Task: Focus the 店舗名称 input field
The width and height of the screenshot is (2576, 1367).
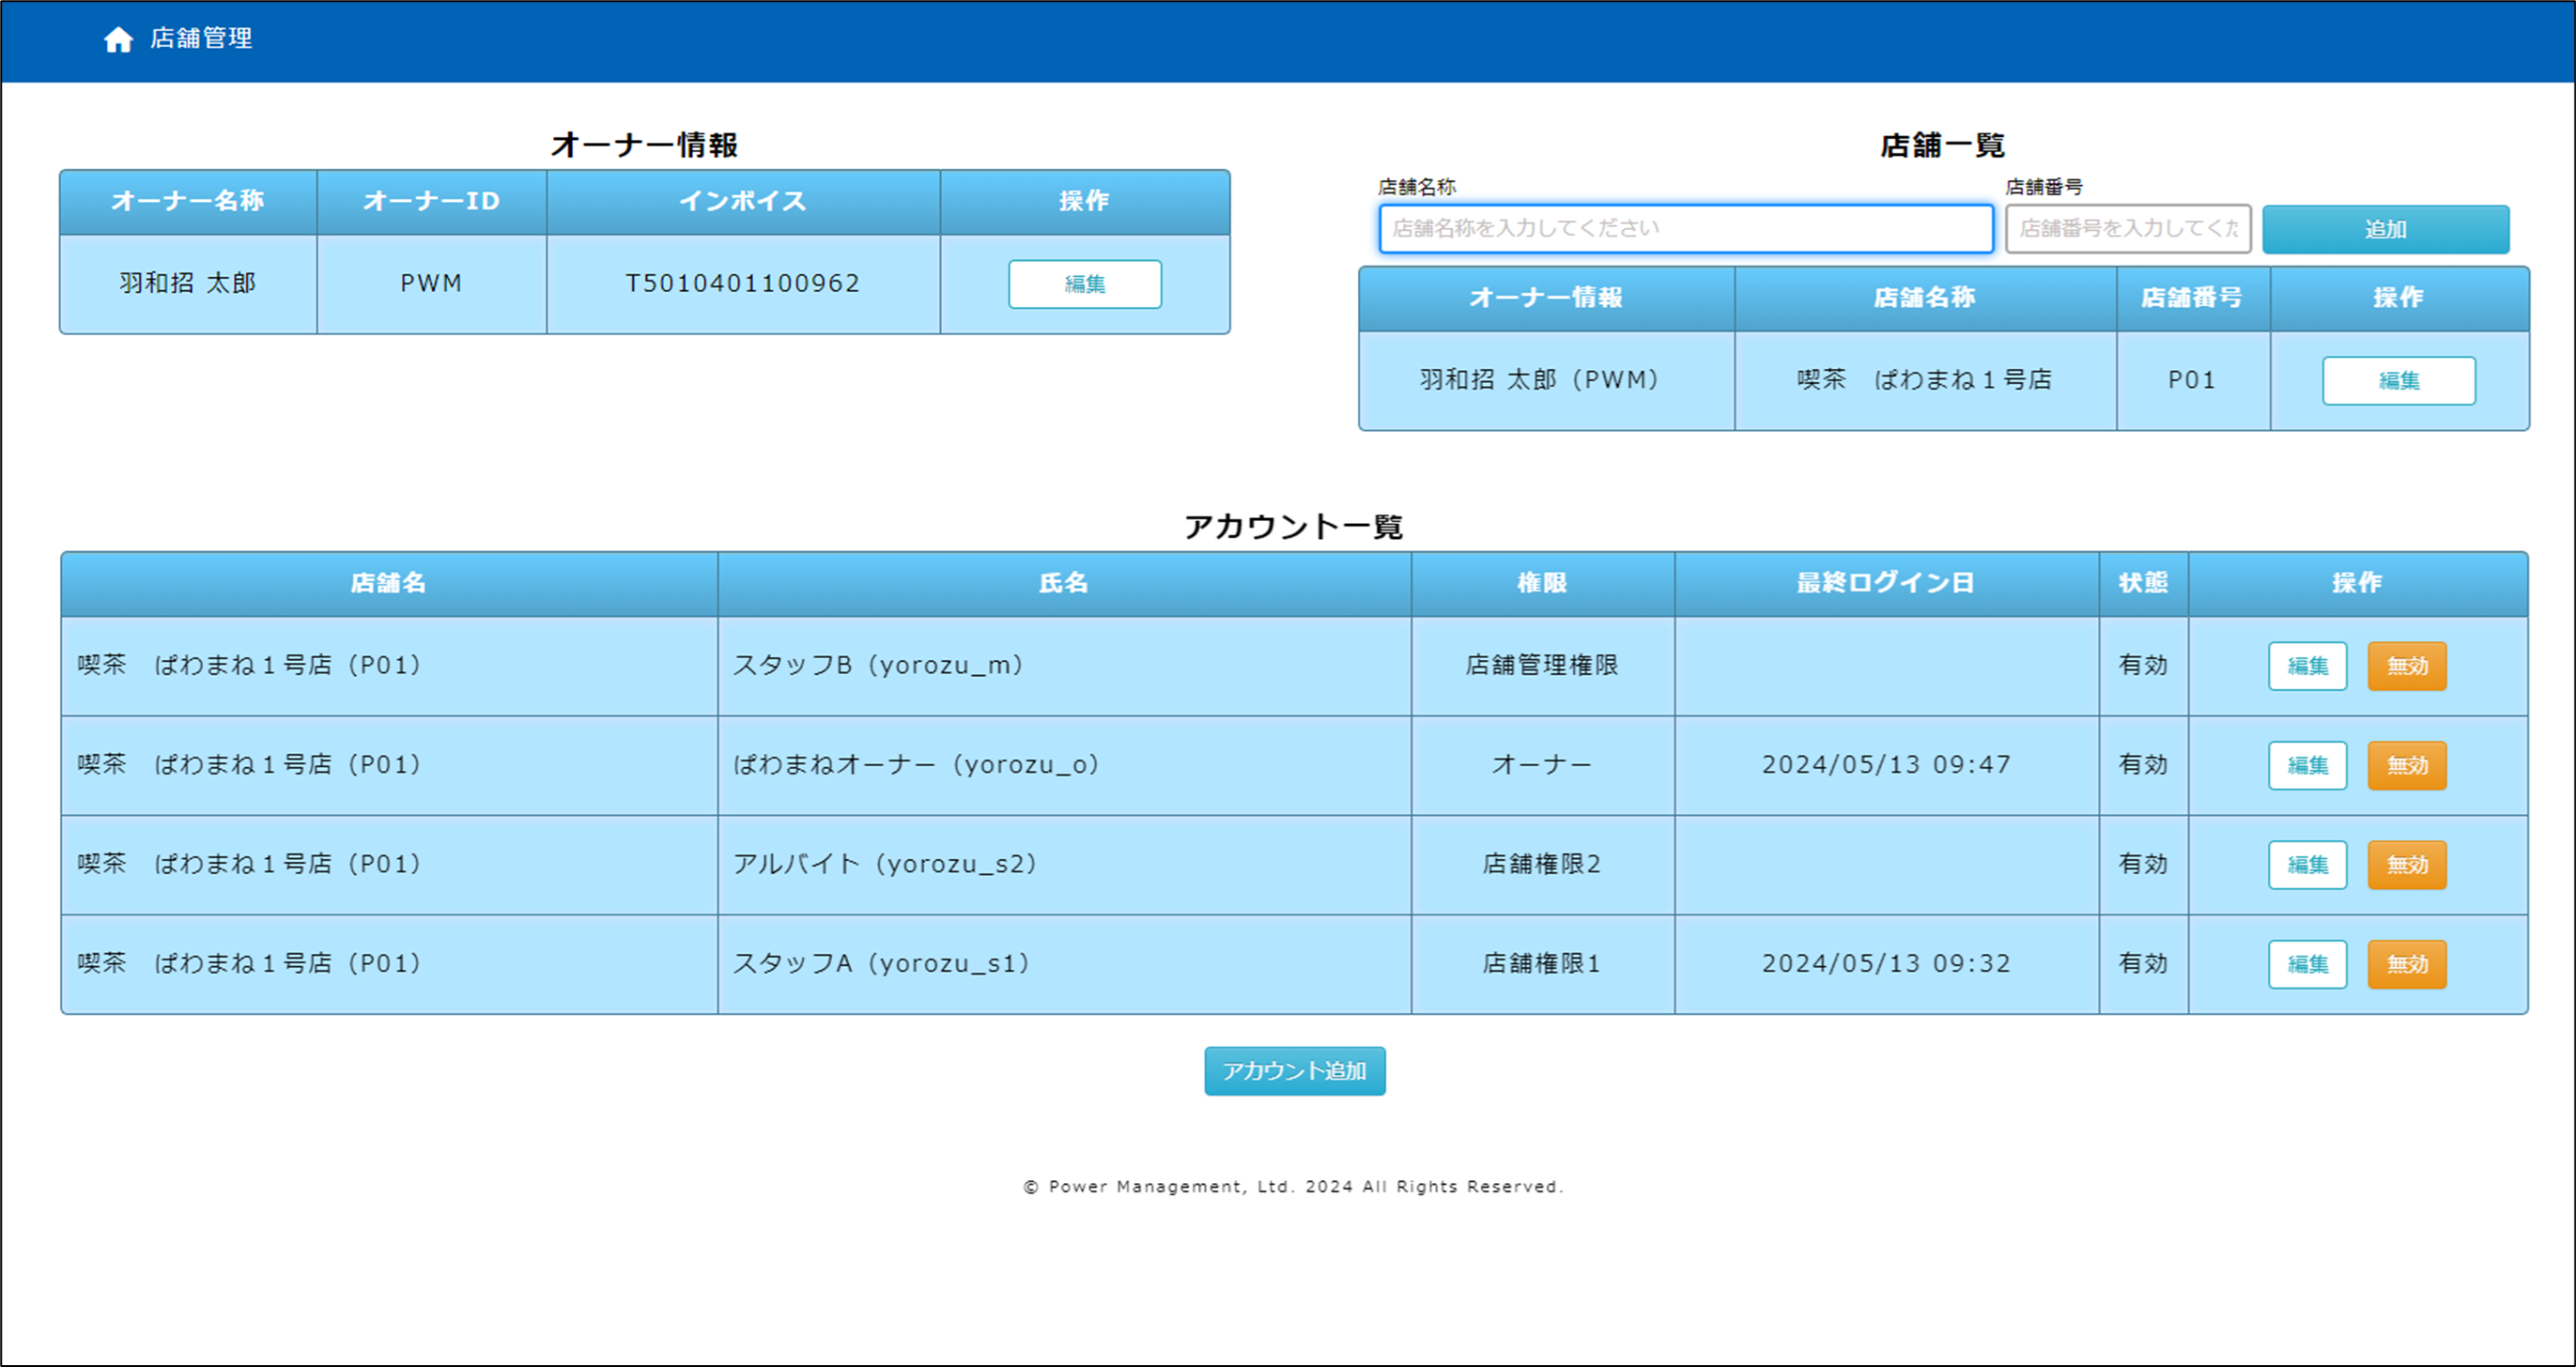Action: coord(1685,229)
